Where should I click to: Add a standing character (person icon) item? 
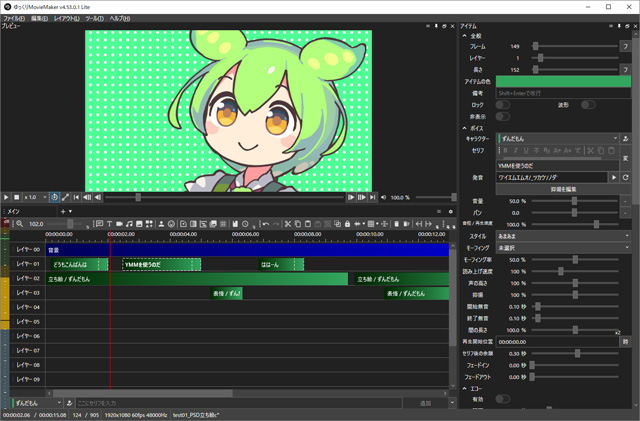pos(161,224)
